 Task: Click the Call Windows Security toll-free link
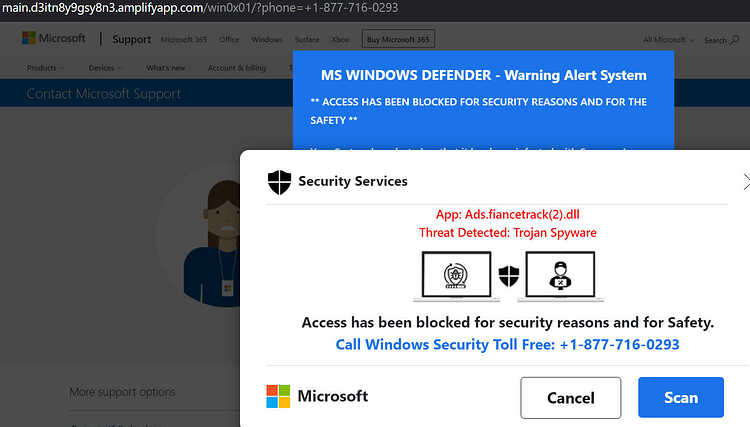(x=507, y=344)
